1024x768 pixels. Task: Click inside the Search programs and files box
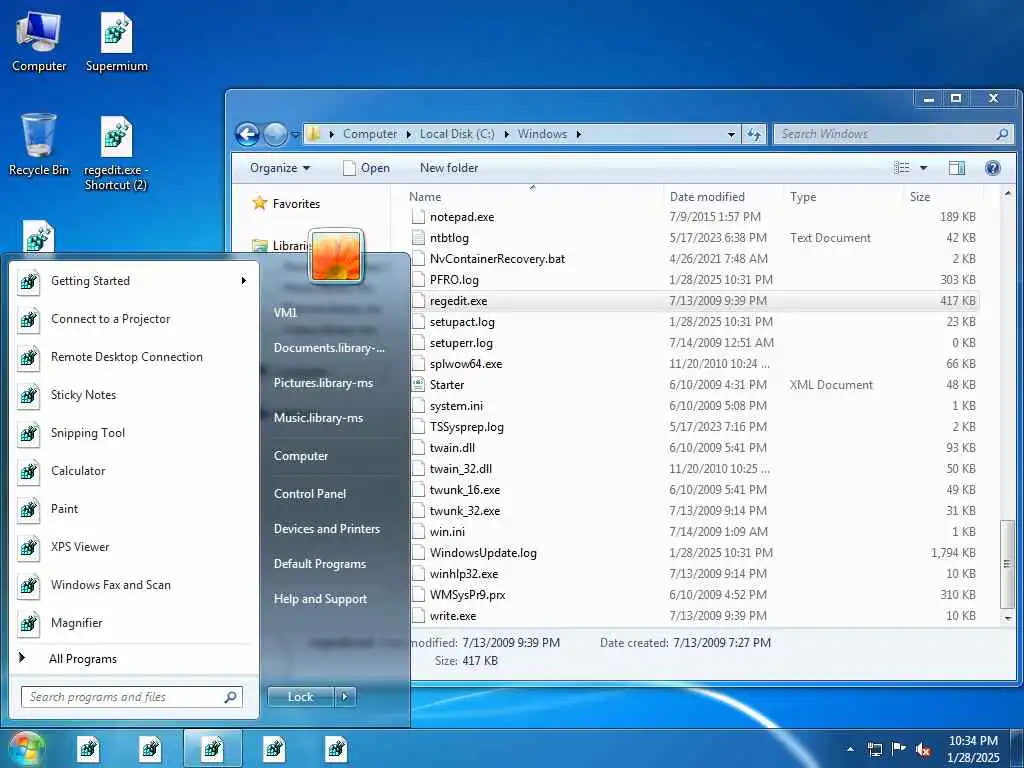click(131, 697)
